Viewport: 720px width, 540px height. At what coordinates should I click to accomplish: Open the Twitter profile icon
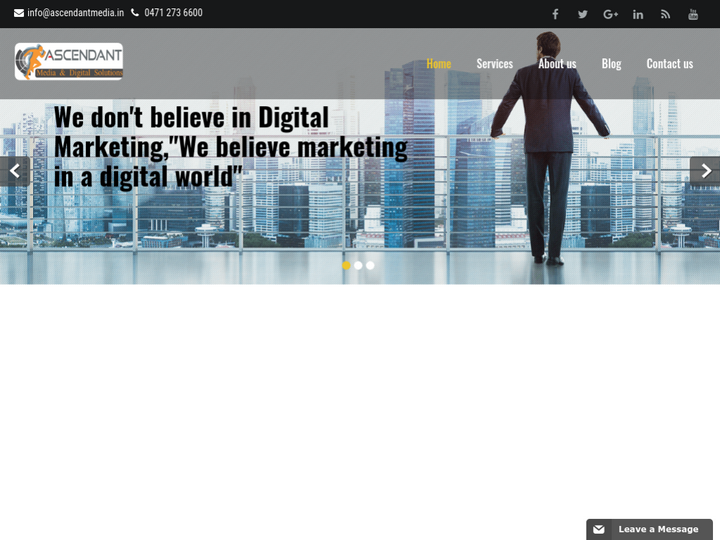(x=582, y=14)
